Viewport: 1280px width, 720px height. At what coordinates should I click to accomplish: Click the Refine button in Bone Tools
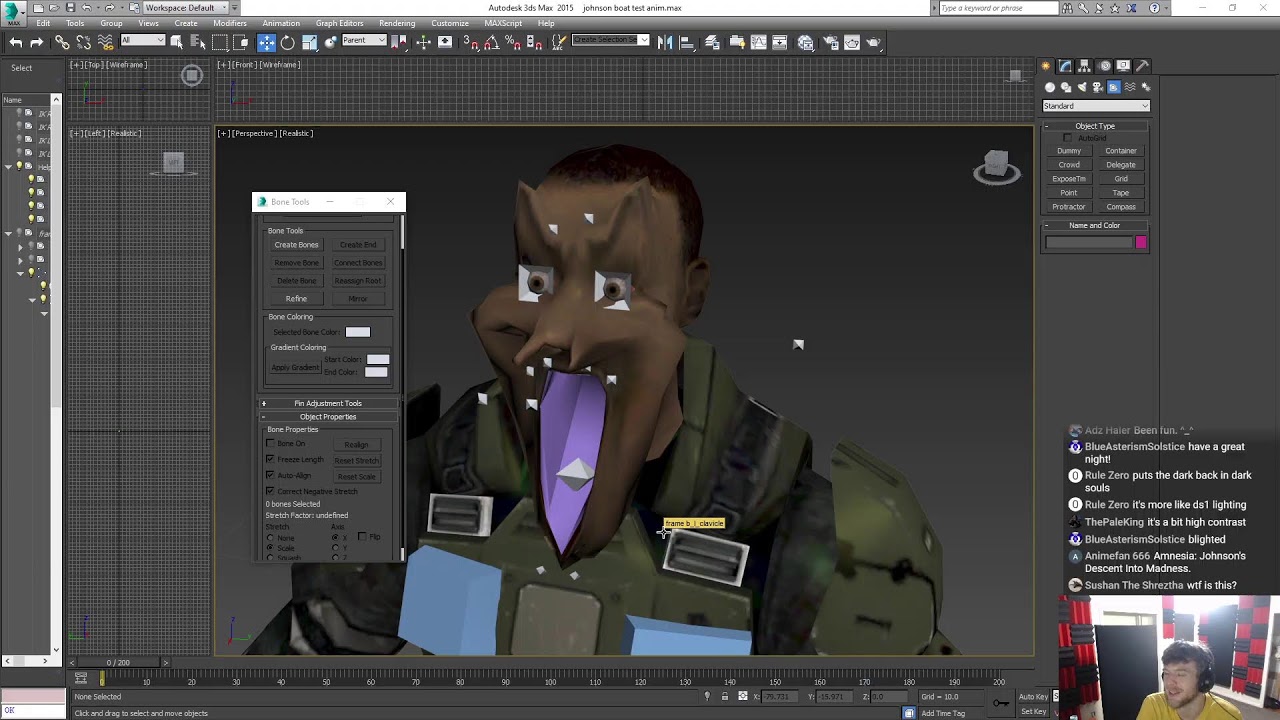pyautogui.click(x=297, y=299)
